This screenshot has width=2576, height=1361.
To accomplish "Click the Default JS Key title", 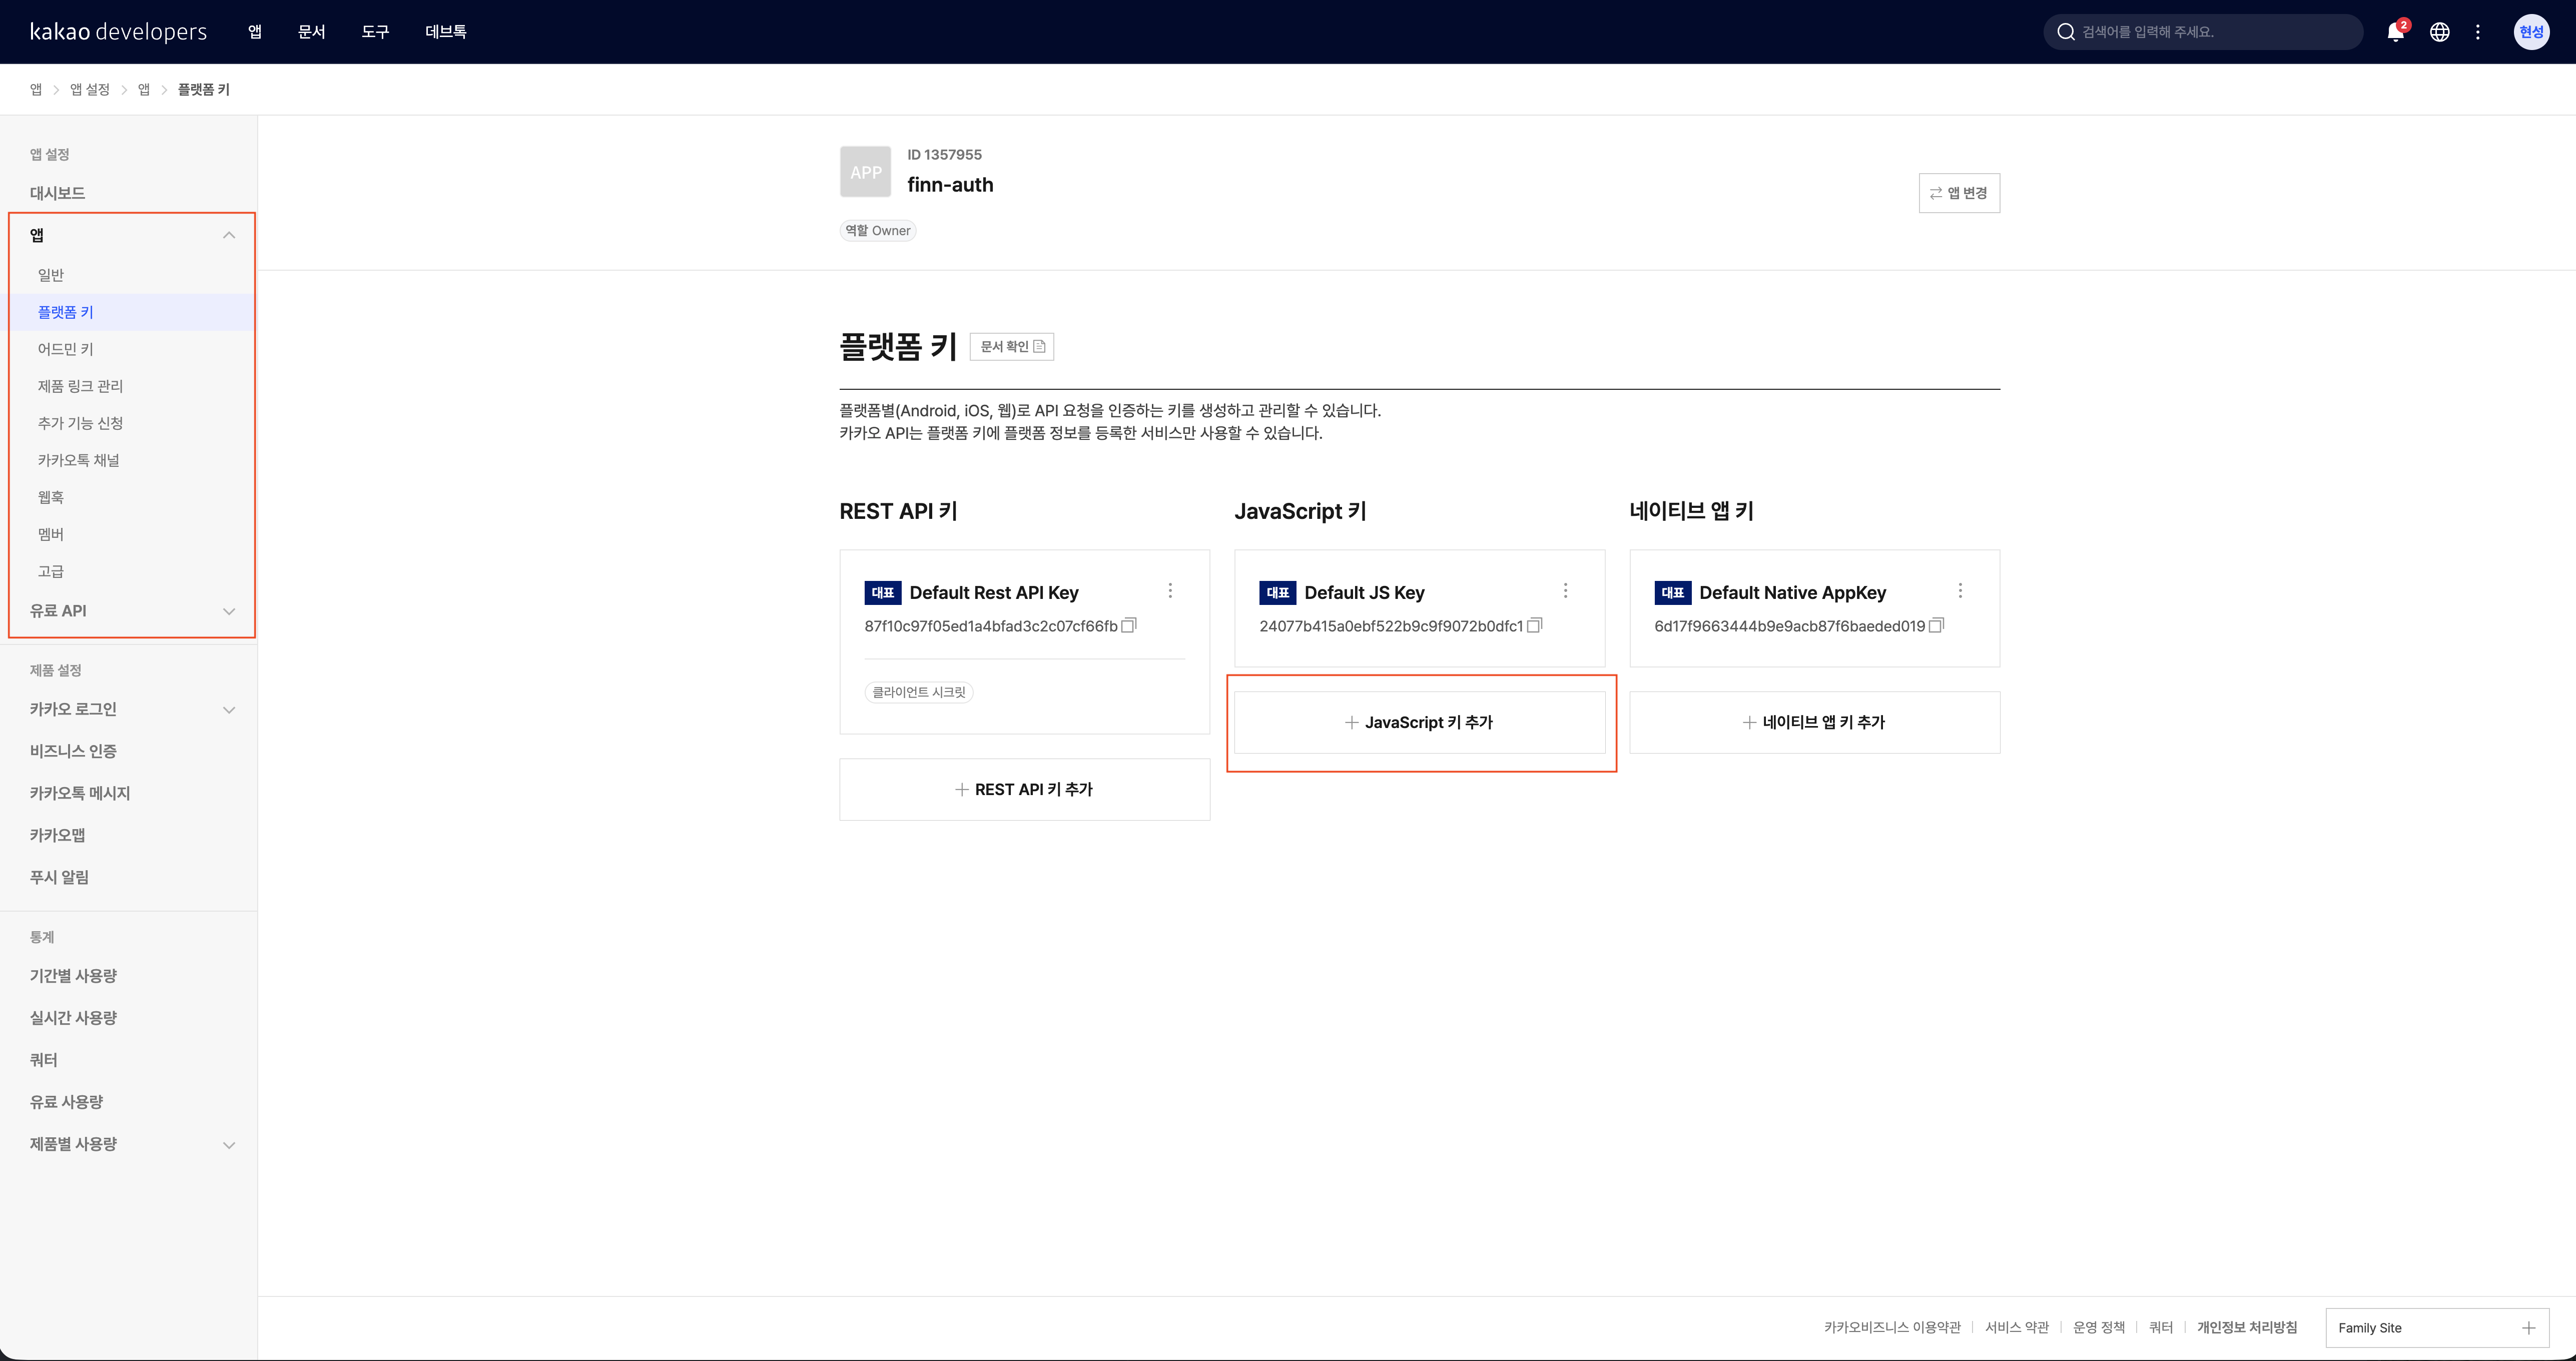I will (1364, 593).
